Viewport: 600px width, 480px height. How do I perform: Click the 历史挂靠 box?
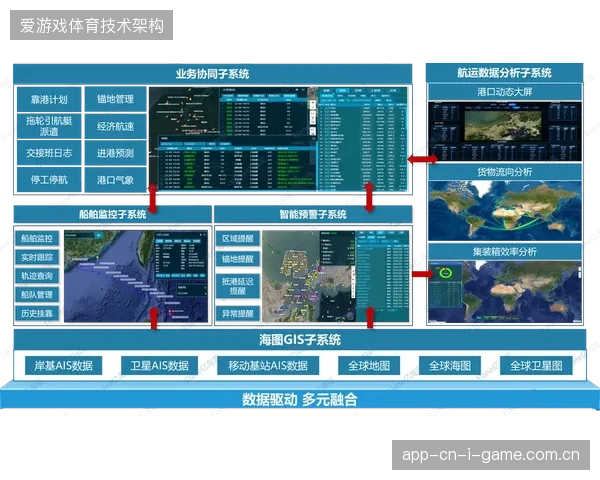pos(37,313)
